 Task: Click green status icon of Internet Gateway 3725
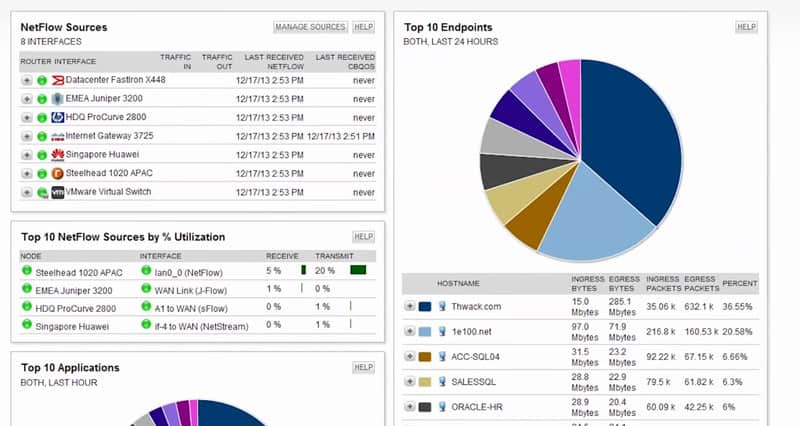(x=42, y=136)
